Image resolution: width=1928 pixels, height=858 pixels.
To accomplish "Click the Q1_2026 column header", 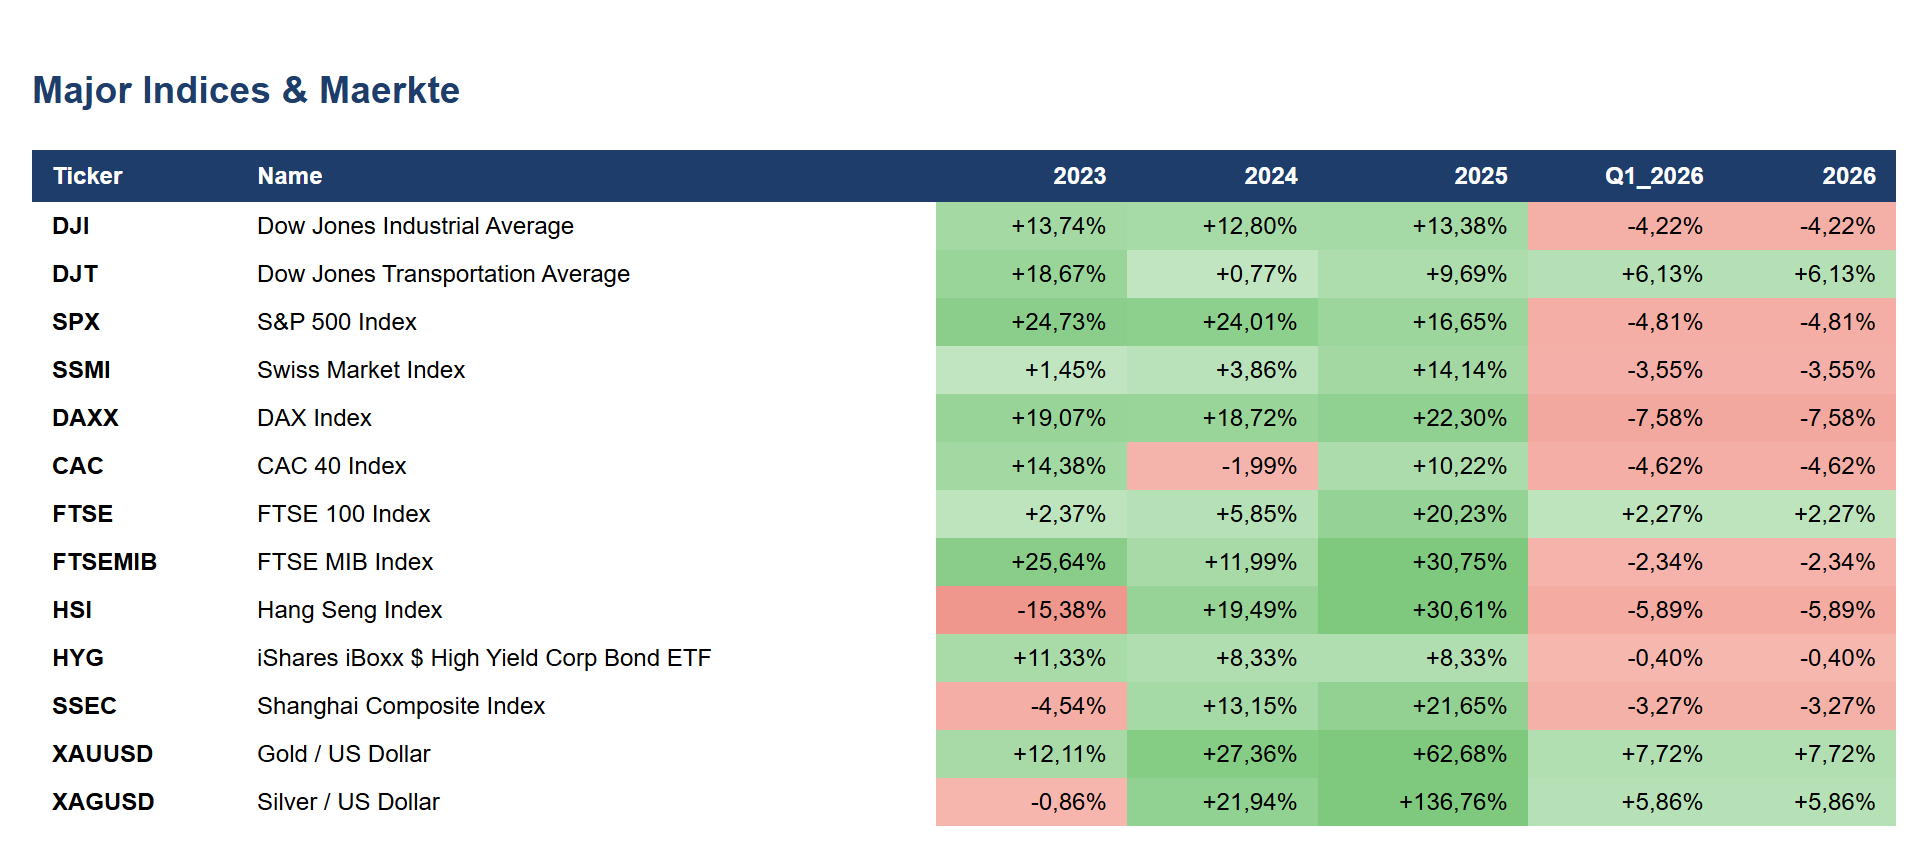I will [1654, 176].
